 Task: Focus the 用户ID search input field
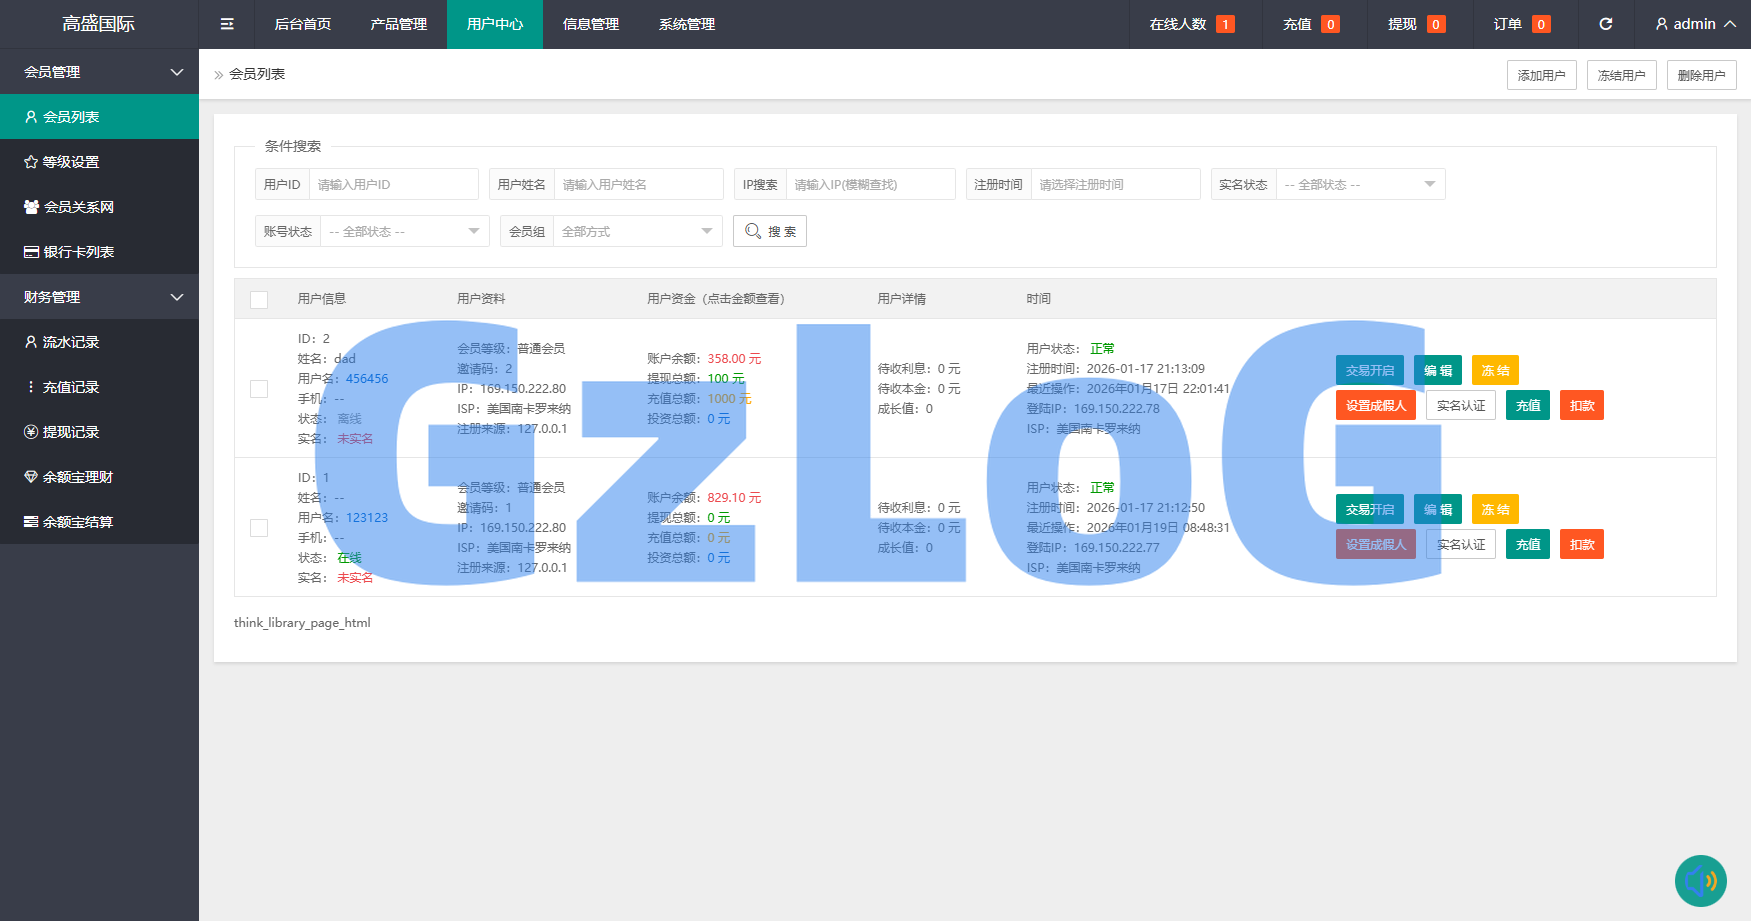[393, 185]
